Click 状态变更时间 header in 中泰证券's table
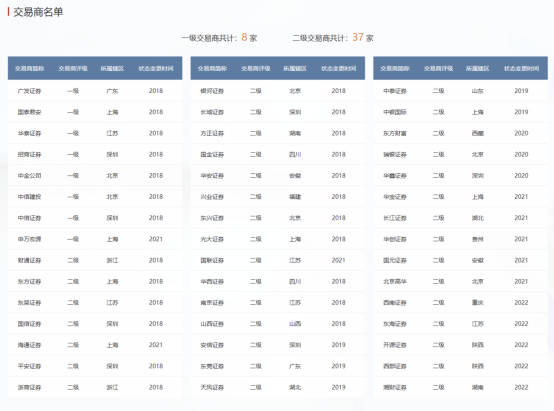The width and height of the screenshot is (554, 411). 521,68
